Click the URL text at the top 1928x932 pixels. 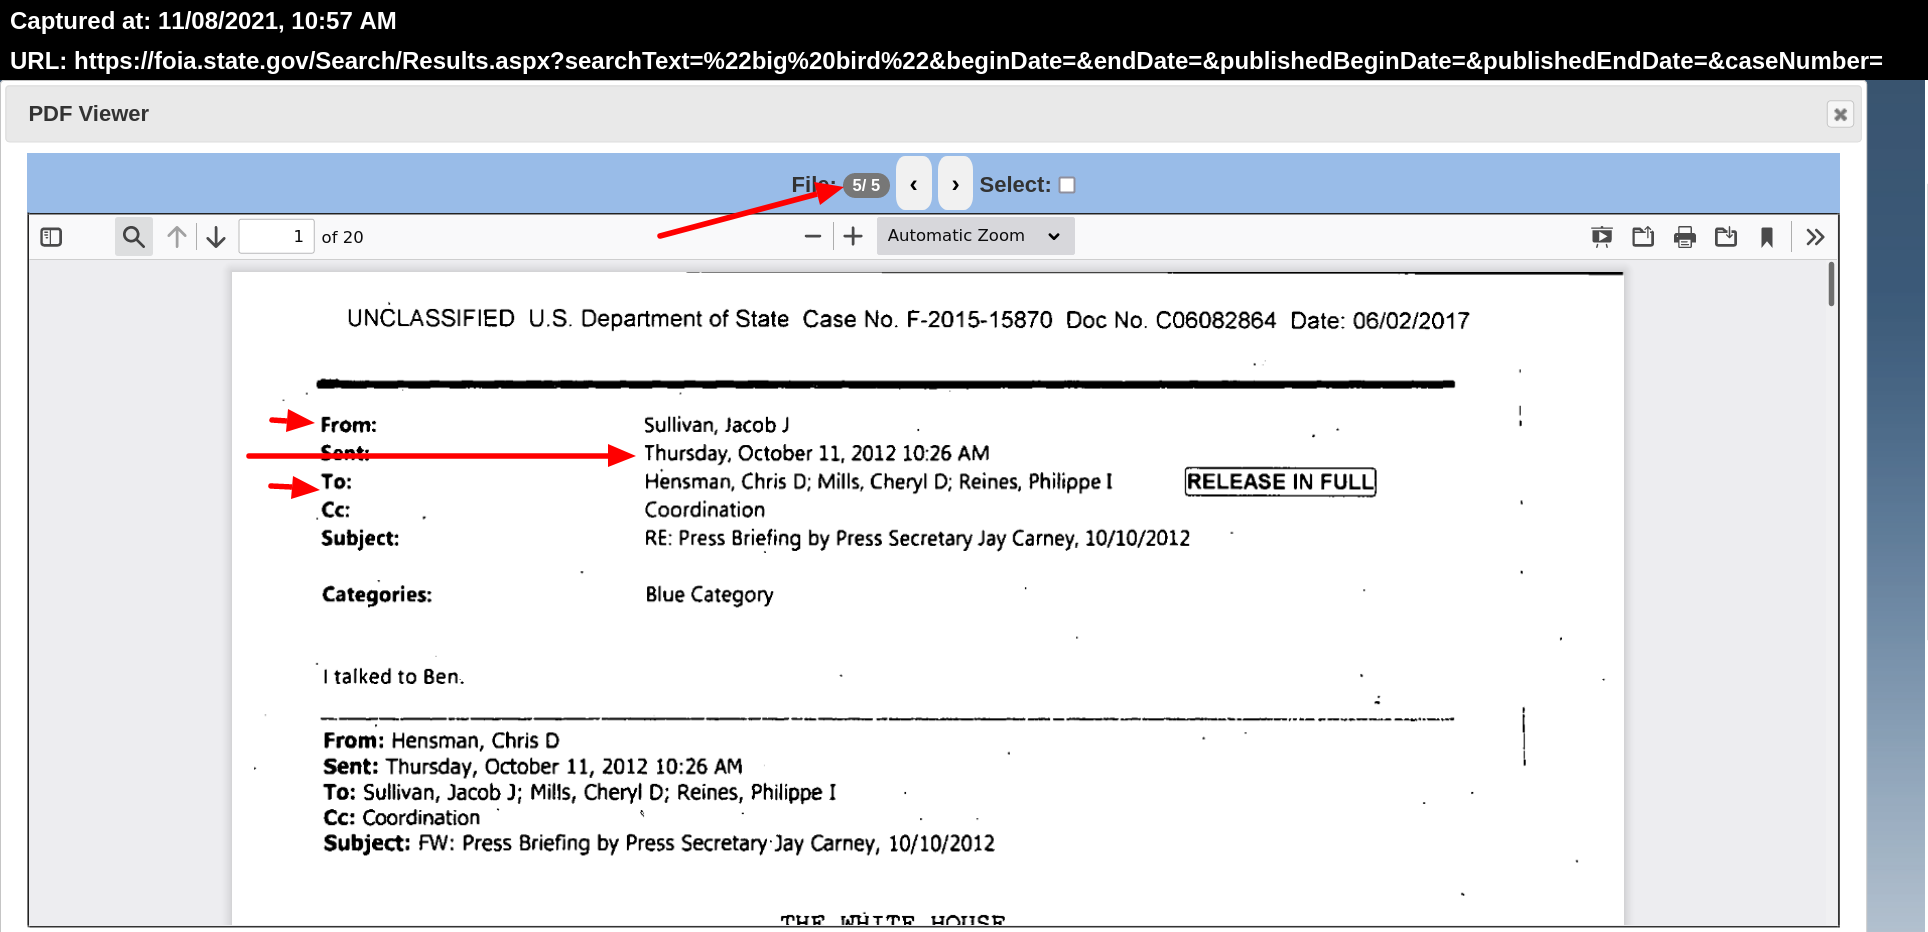tap(946, 61)
